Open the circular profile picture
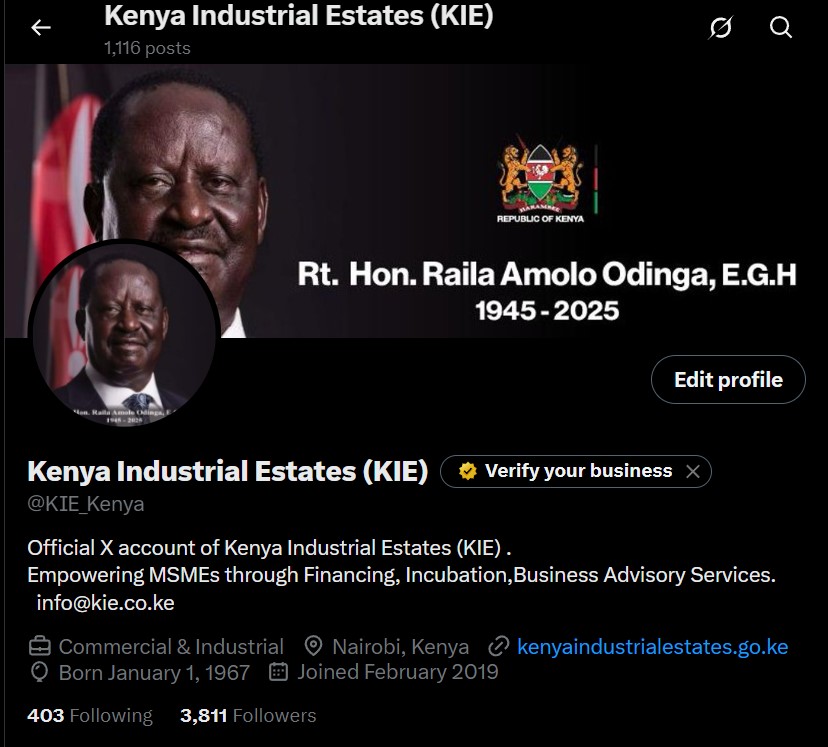 (x=124, y=334)
